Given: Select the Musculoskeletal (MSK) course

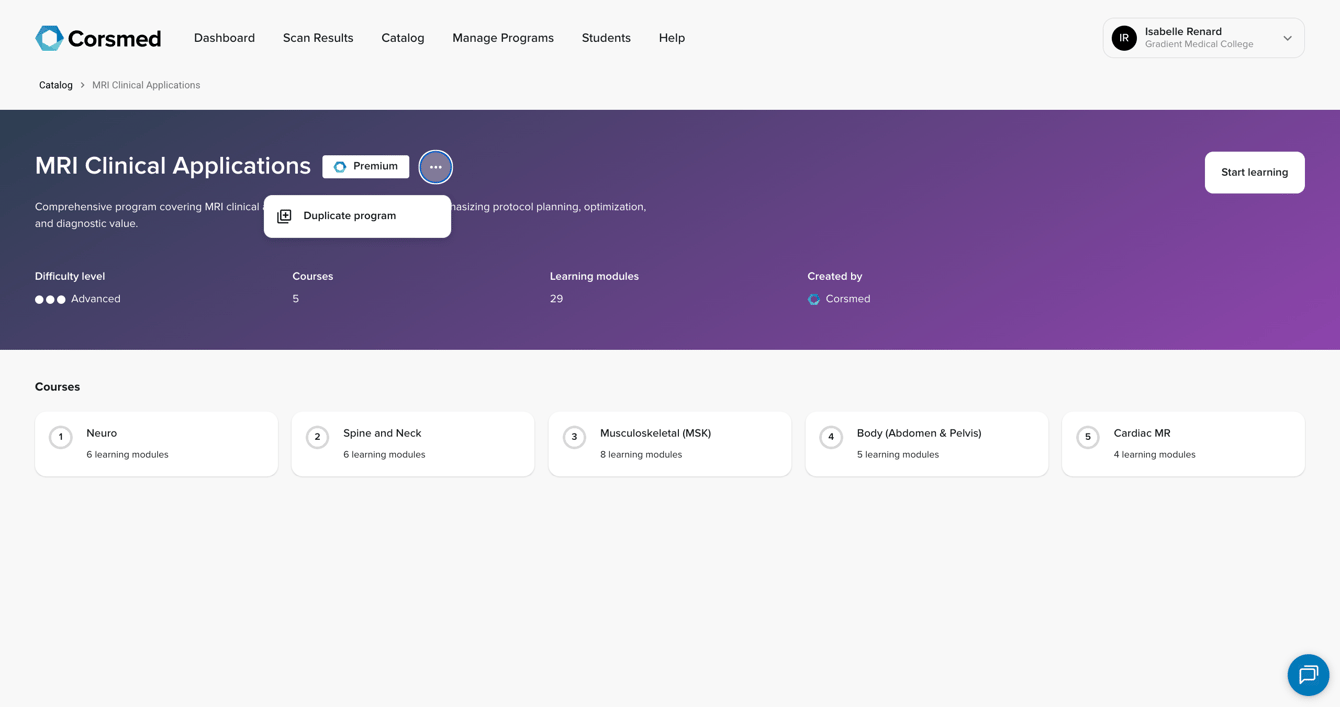Looking at the screenshot, I should [x=670, y=444].
